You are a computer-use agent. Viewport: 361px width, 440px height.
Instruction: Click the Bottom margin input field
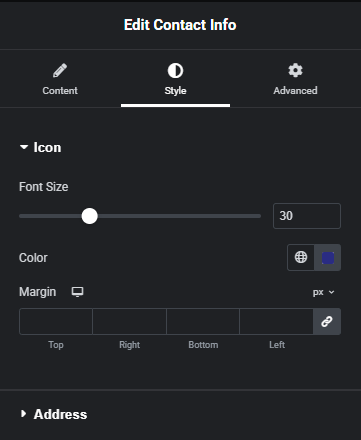tap(203, 321)
